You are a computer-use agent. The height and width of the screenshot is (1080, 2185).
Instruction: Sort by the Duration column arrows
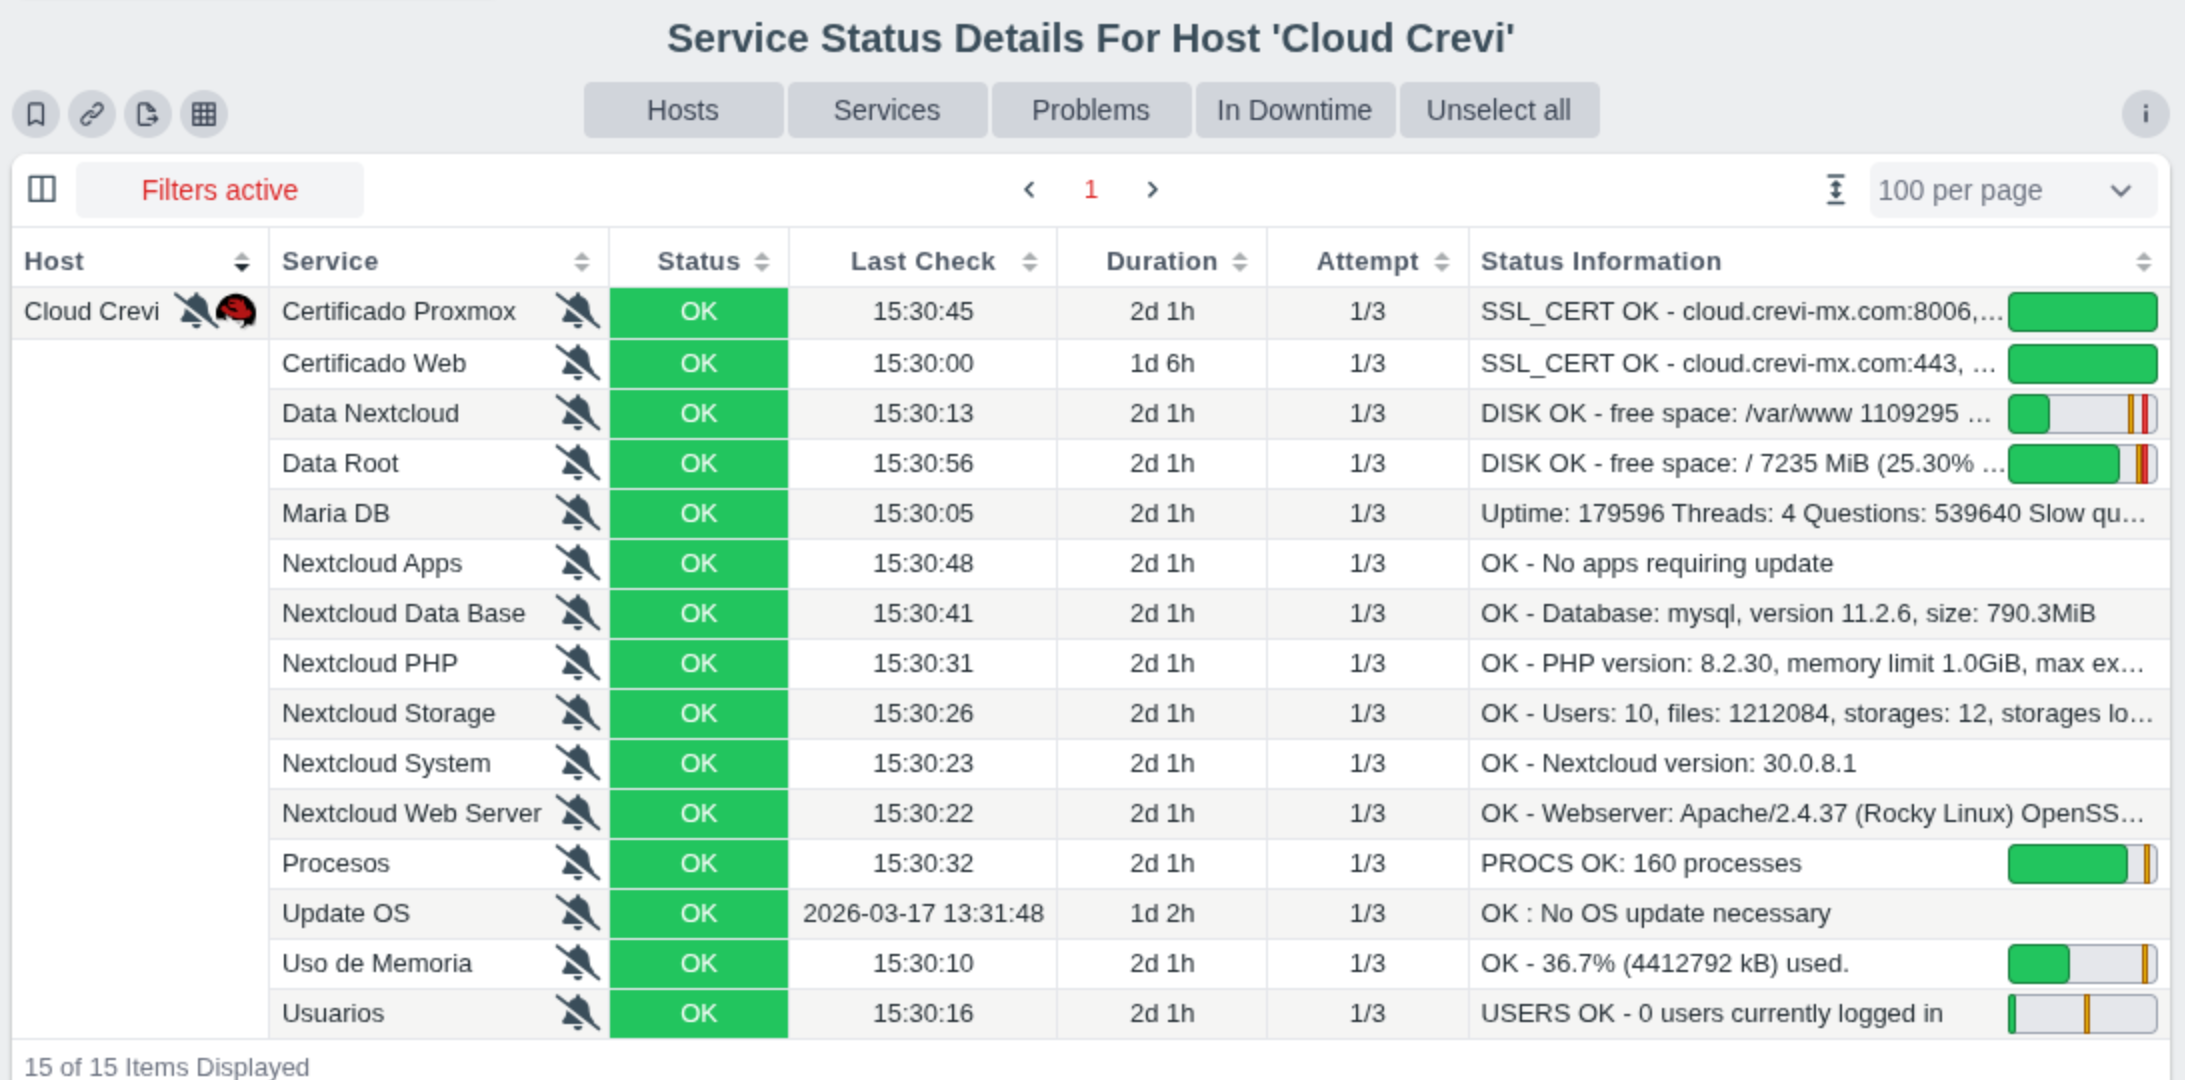point(1240,262)
